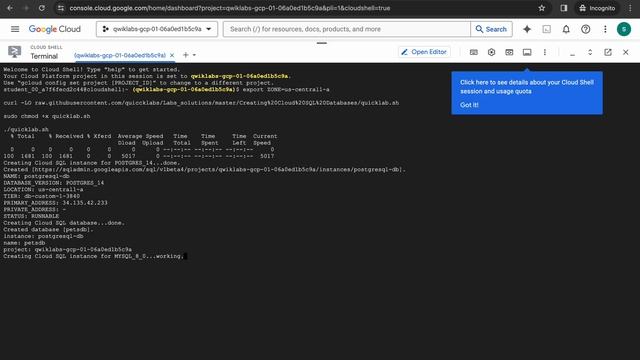Click the URL address bar
640x360 pixels.
(230, 8)
